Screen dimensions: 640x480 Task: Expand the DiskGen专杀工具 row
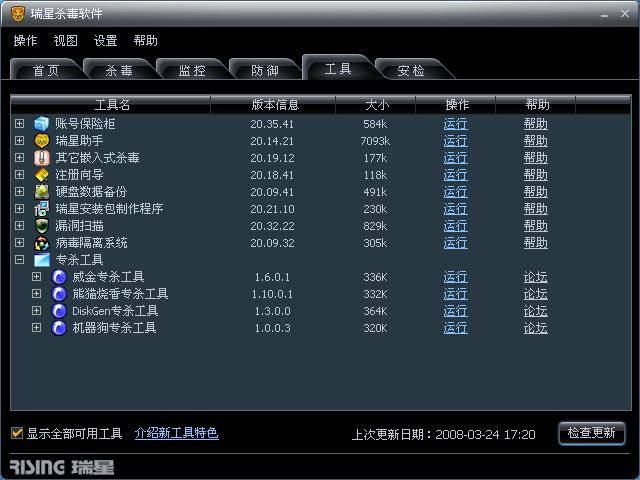click(x=36, y=311)
